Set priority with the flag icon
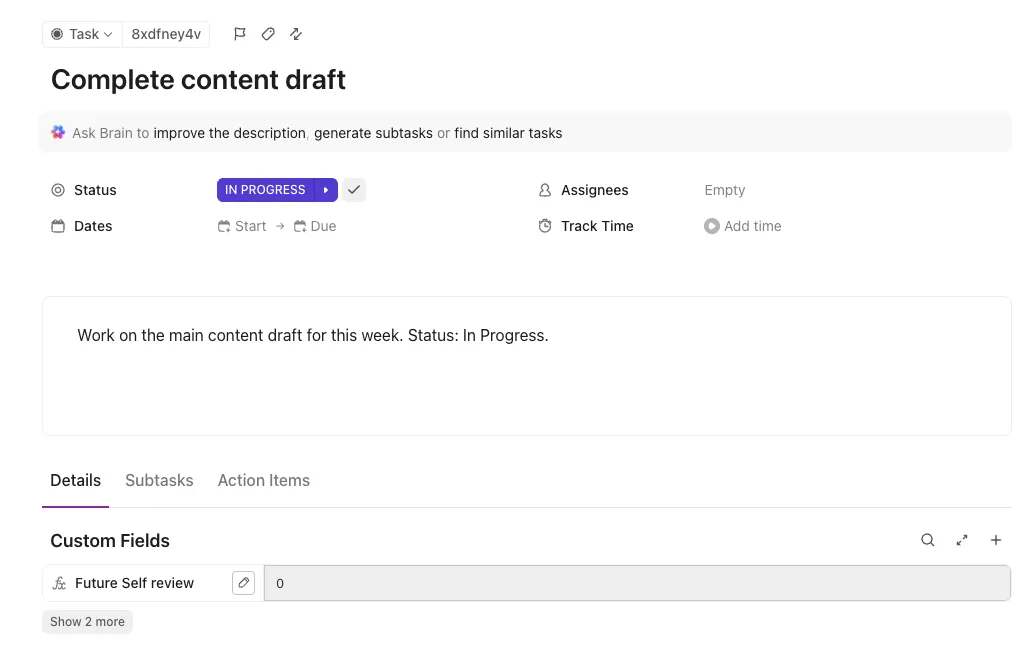Screen dimensions: 1027x645 coord(240,34)
